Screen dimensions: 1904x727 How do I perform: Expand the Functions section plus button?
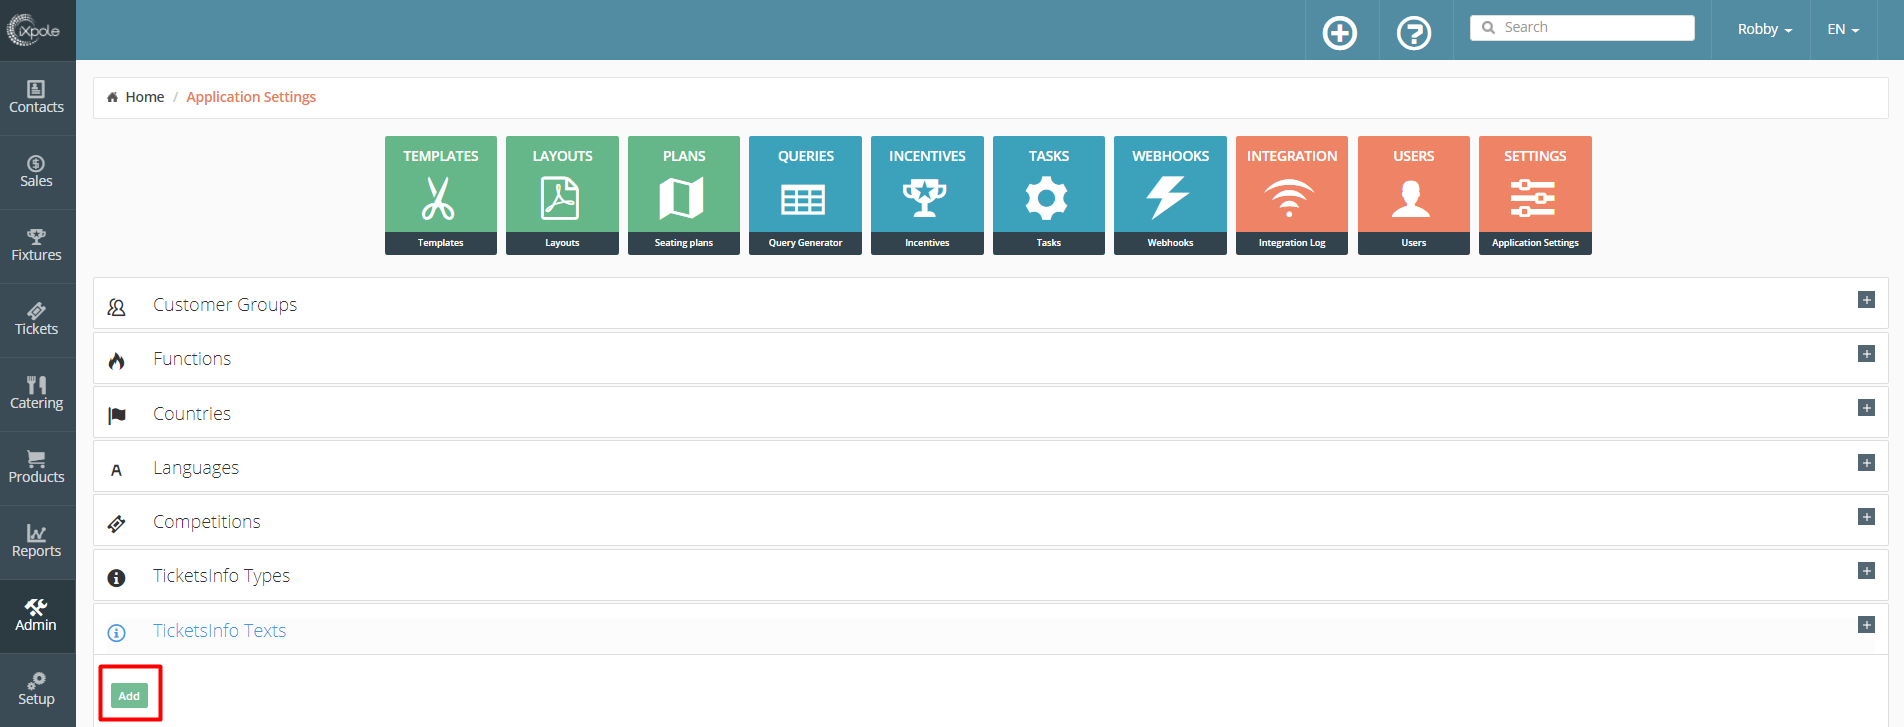click(x=1866, y=354)
